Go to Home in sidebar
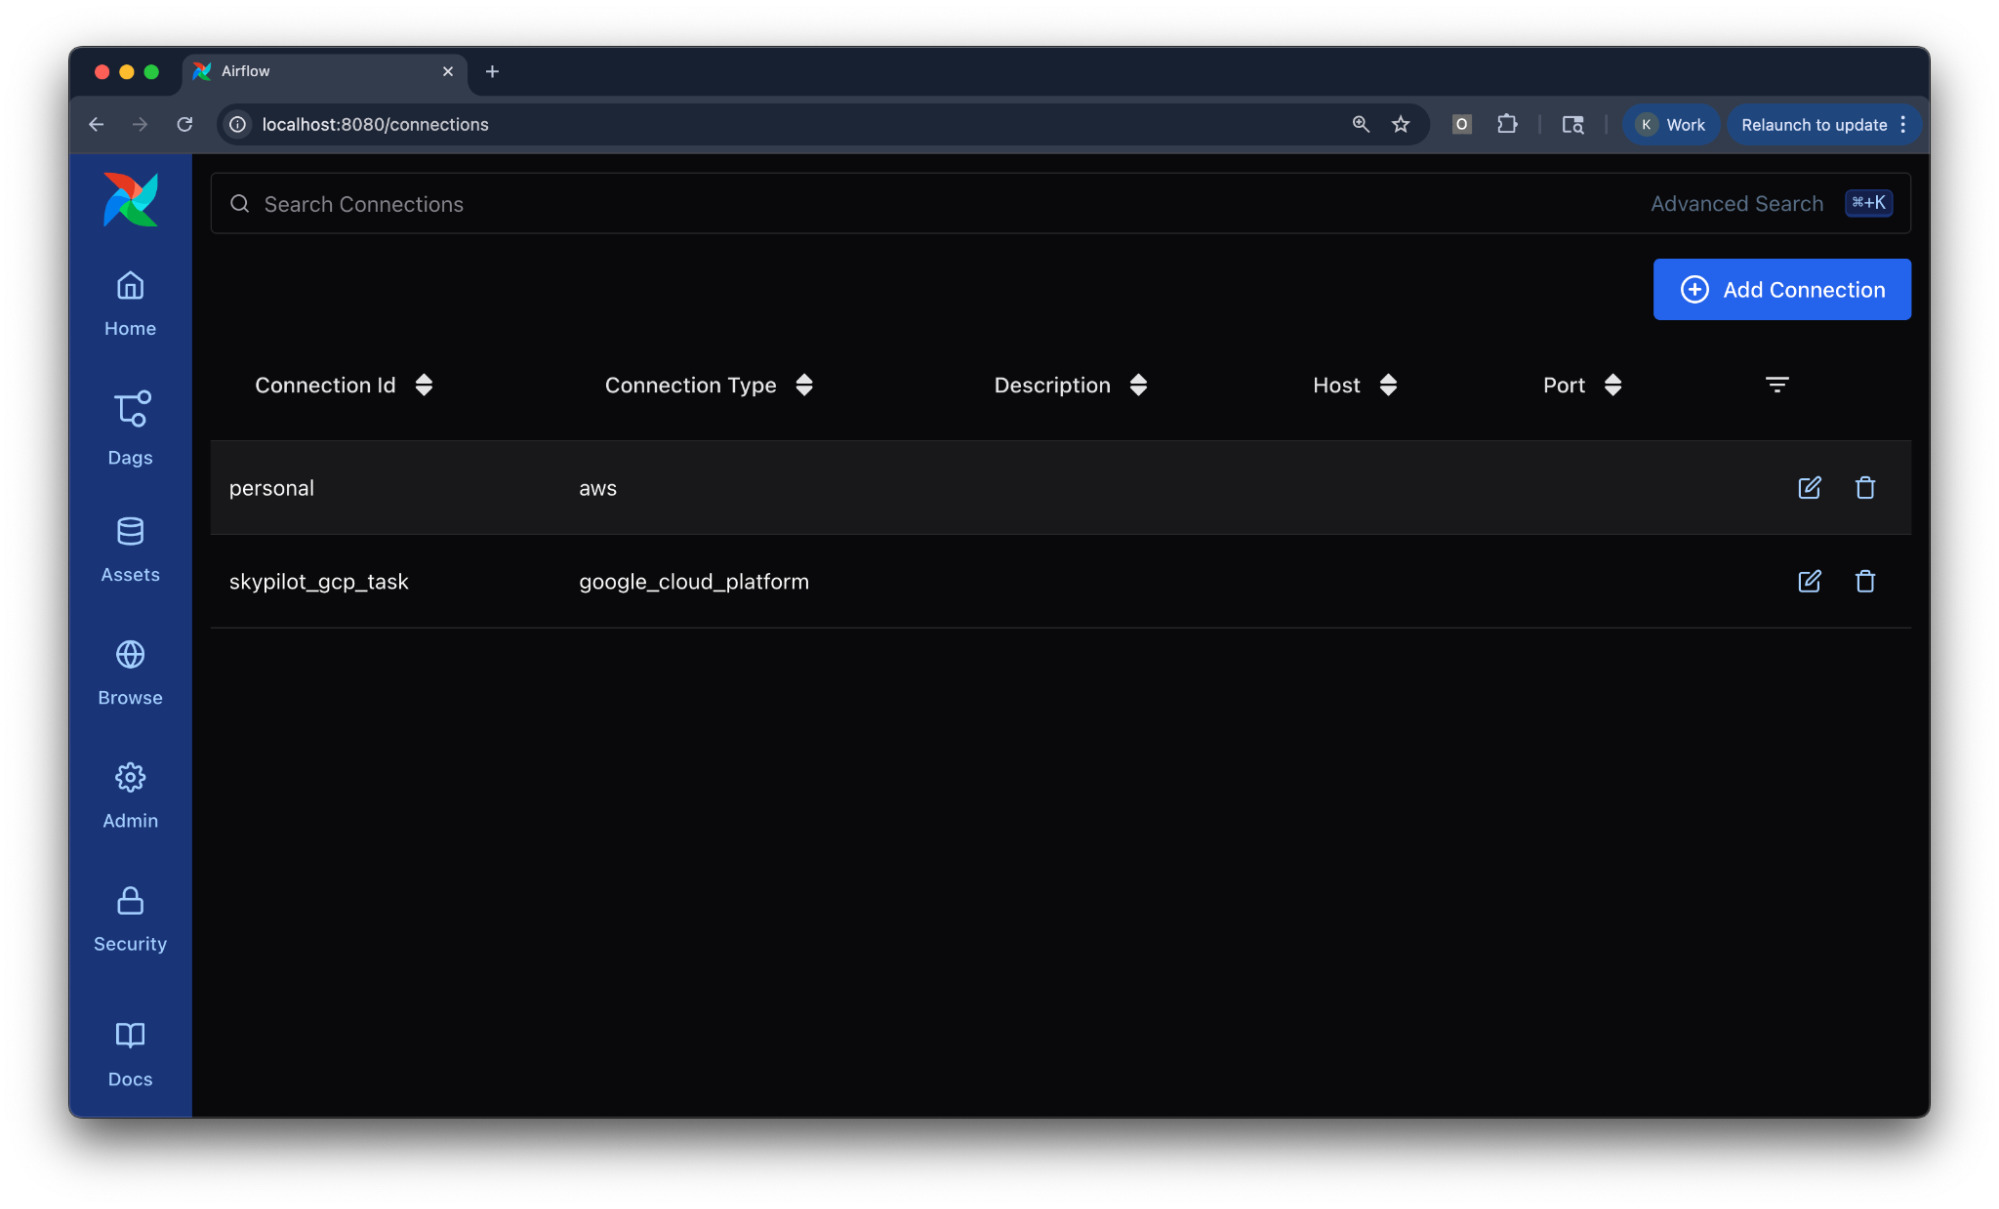The image size is (1999, 1209). [130, 304]
